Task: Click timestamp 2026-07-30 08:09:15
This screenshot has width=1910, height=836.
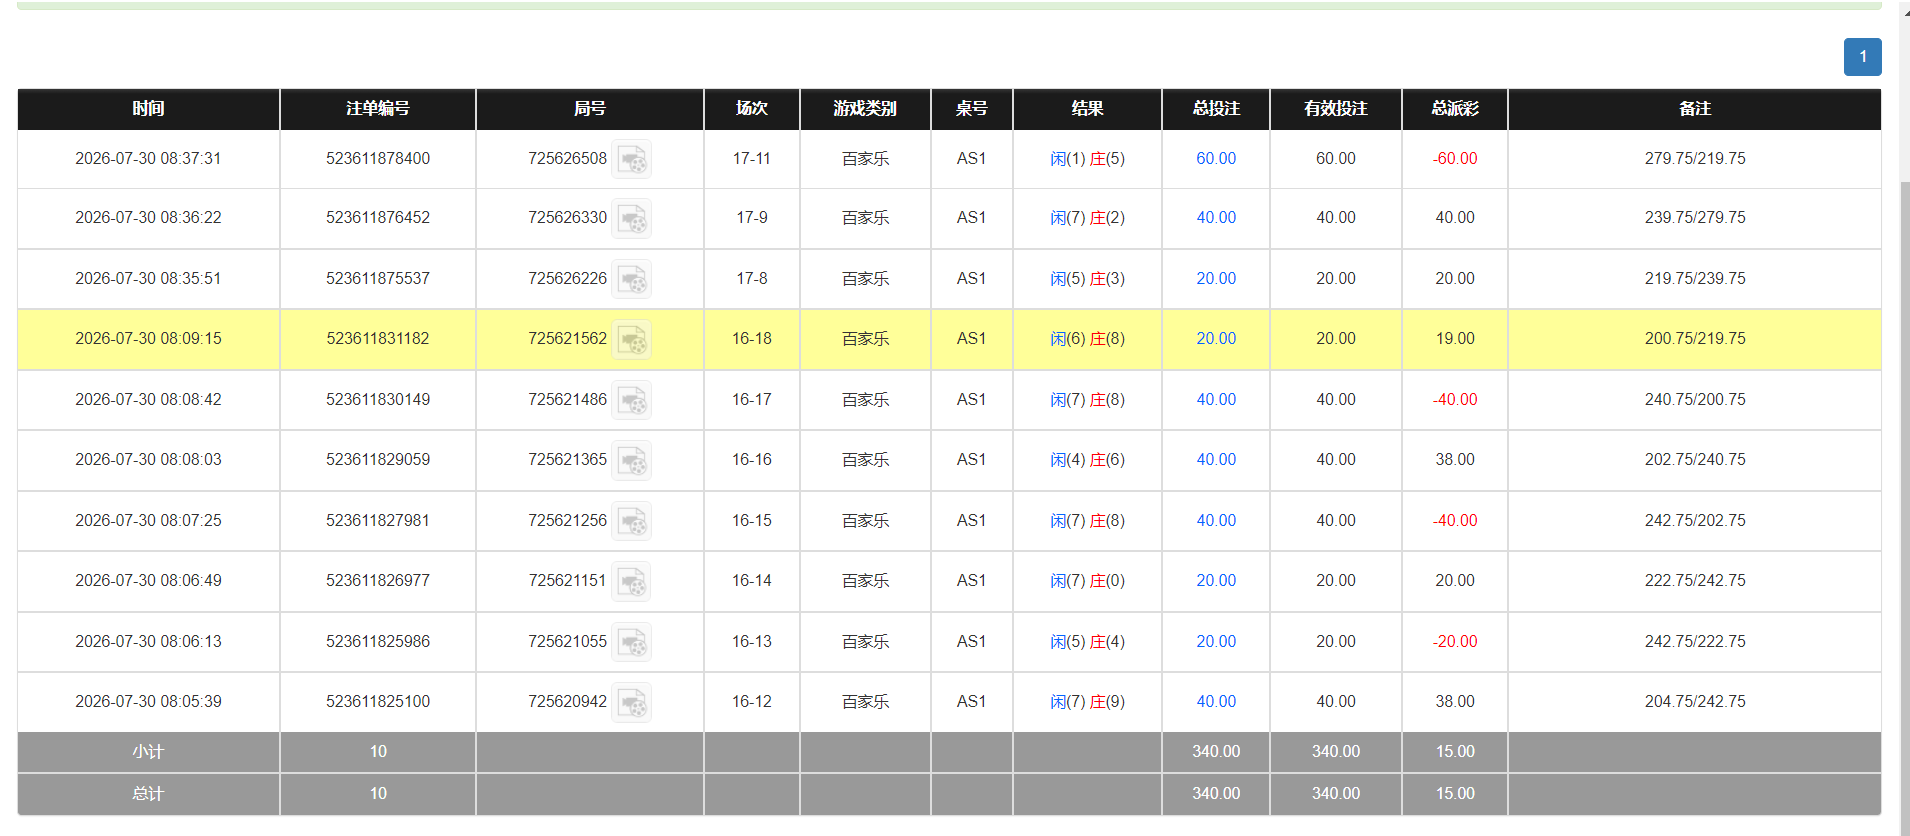Action: point(148,339)
